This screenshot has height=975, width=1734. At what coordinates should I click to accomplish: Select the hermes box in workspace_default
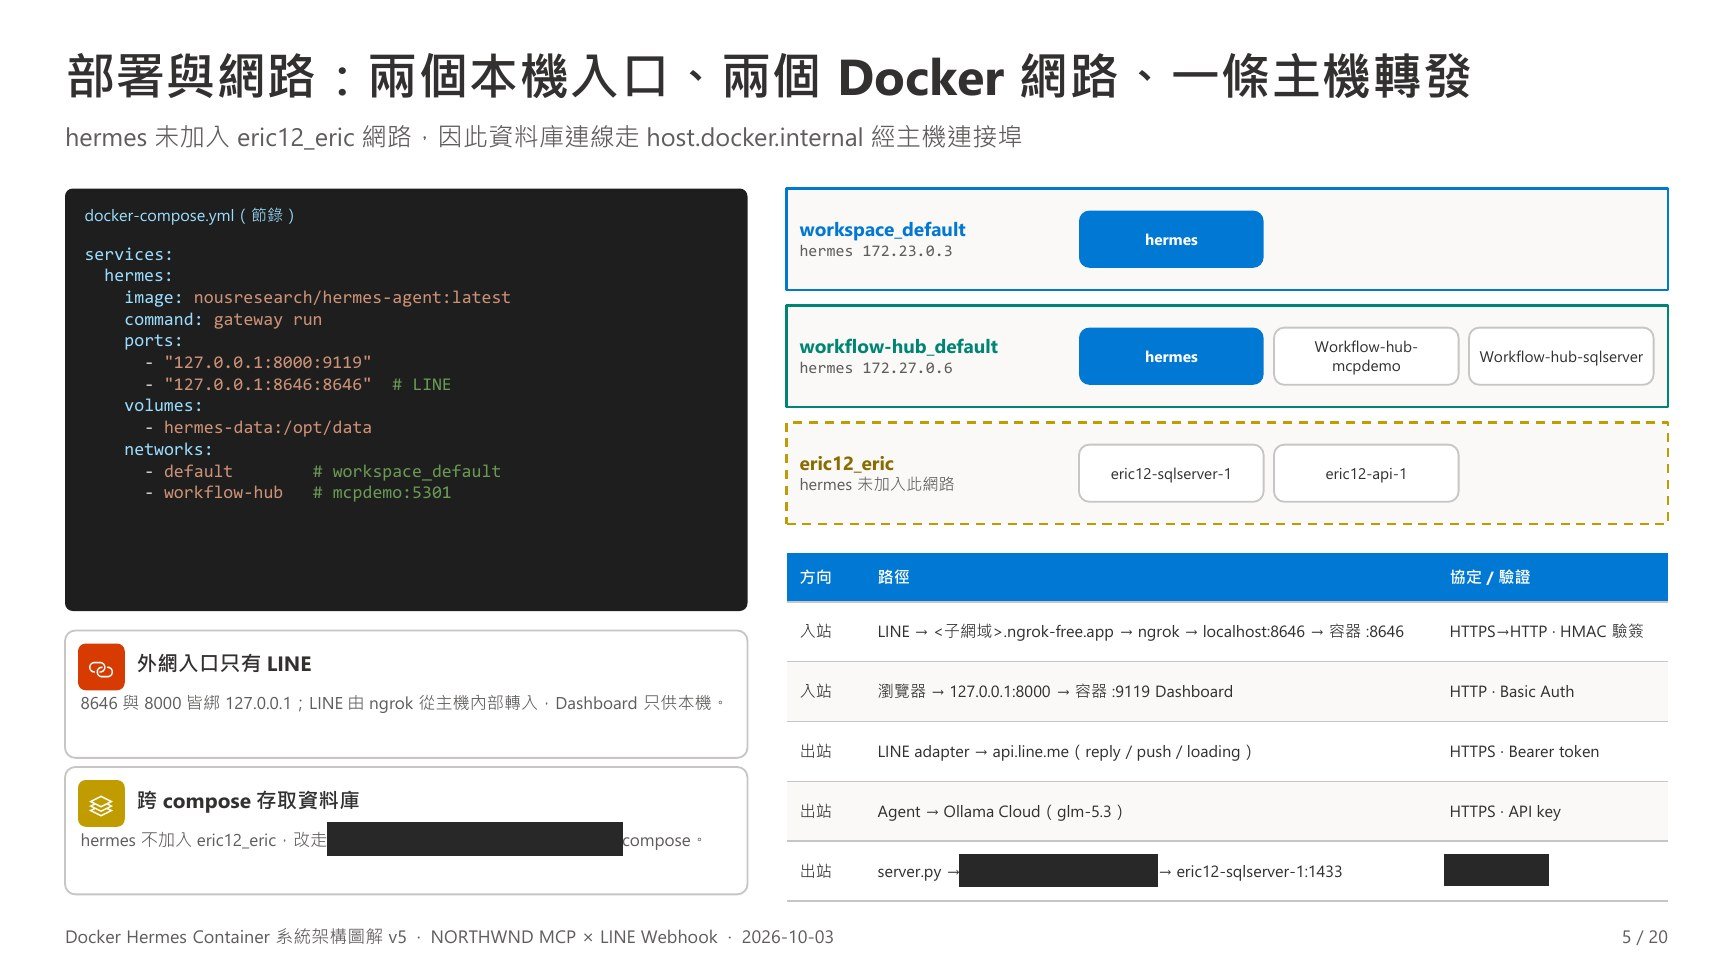[1171, 239]
